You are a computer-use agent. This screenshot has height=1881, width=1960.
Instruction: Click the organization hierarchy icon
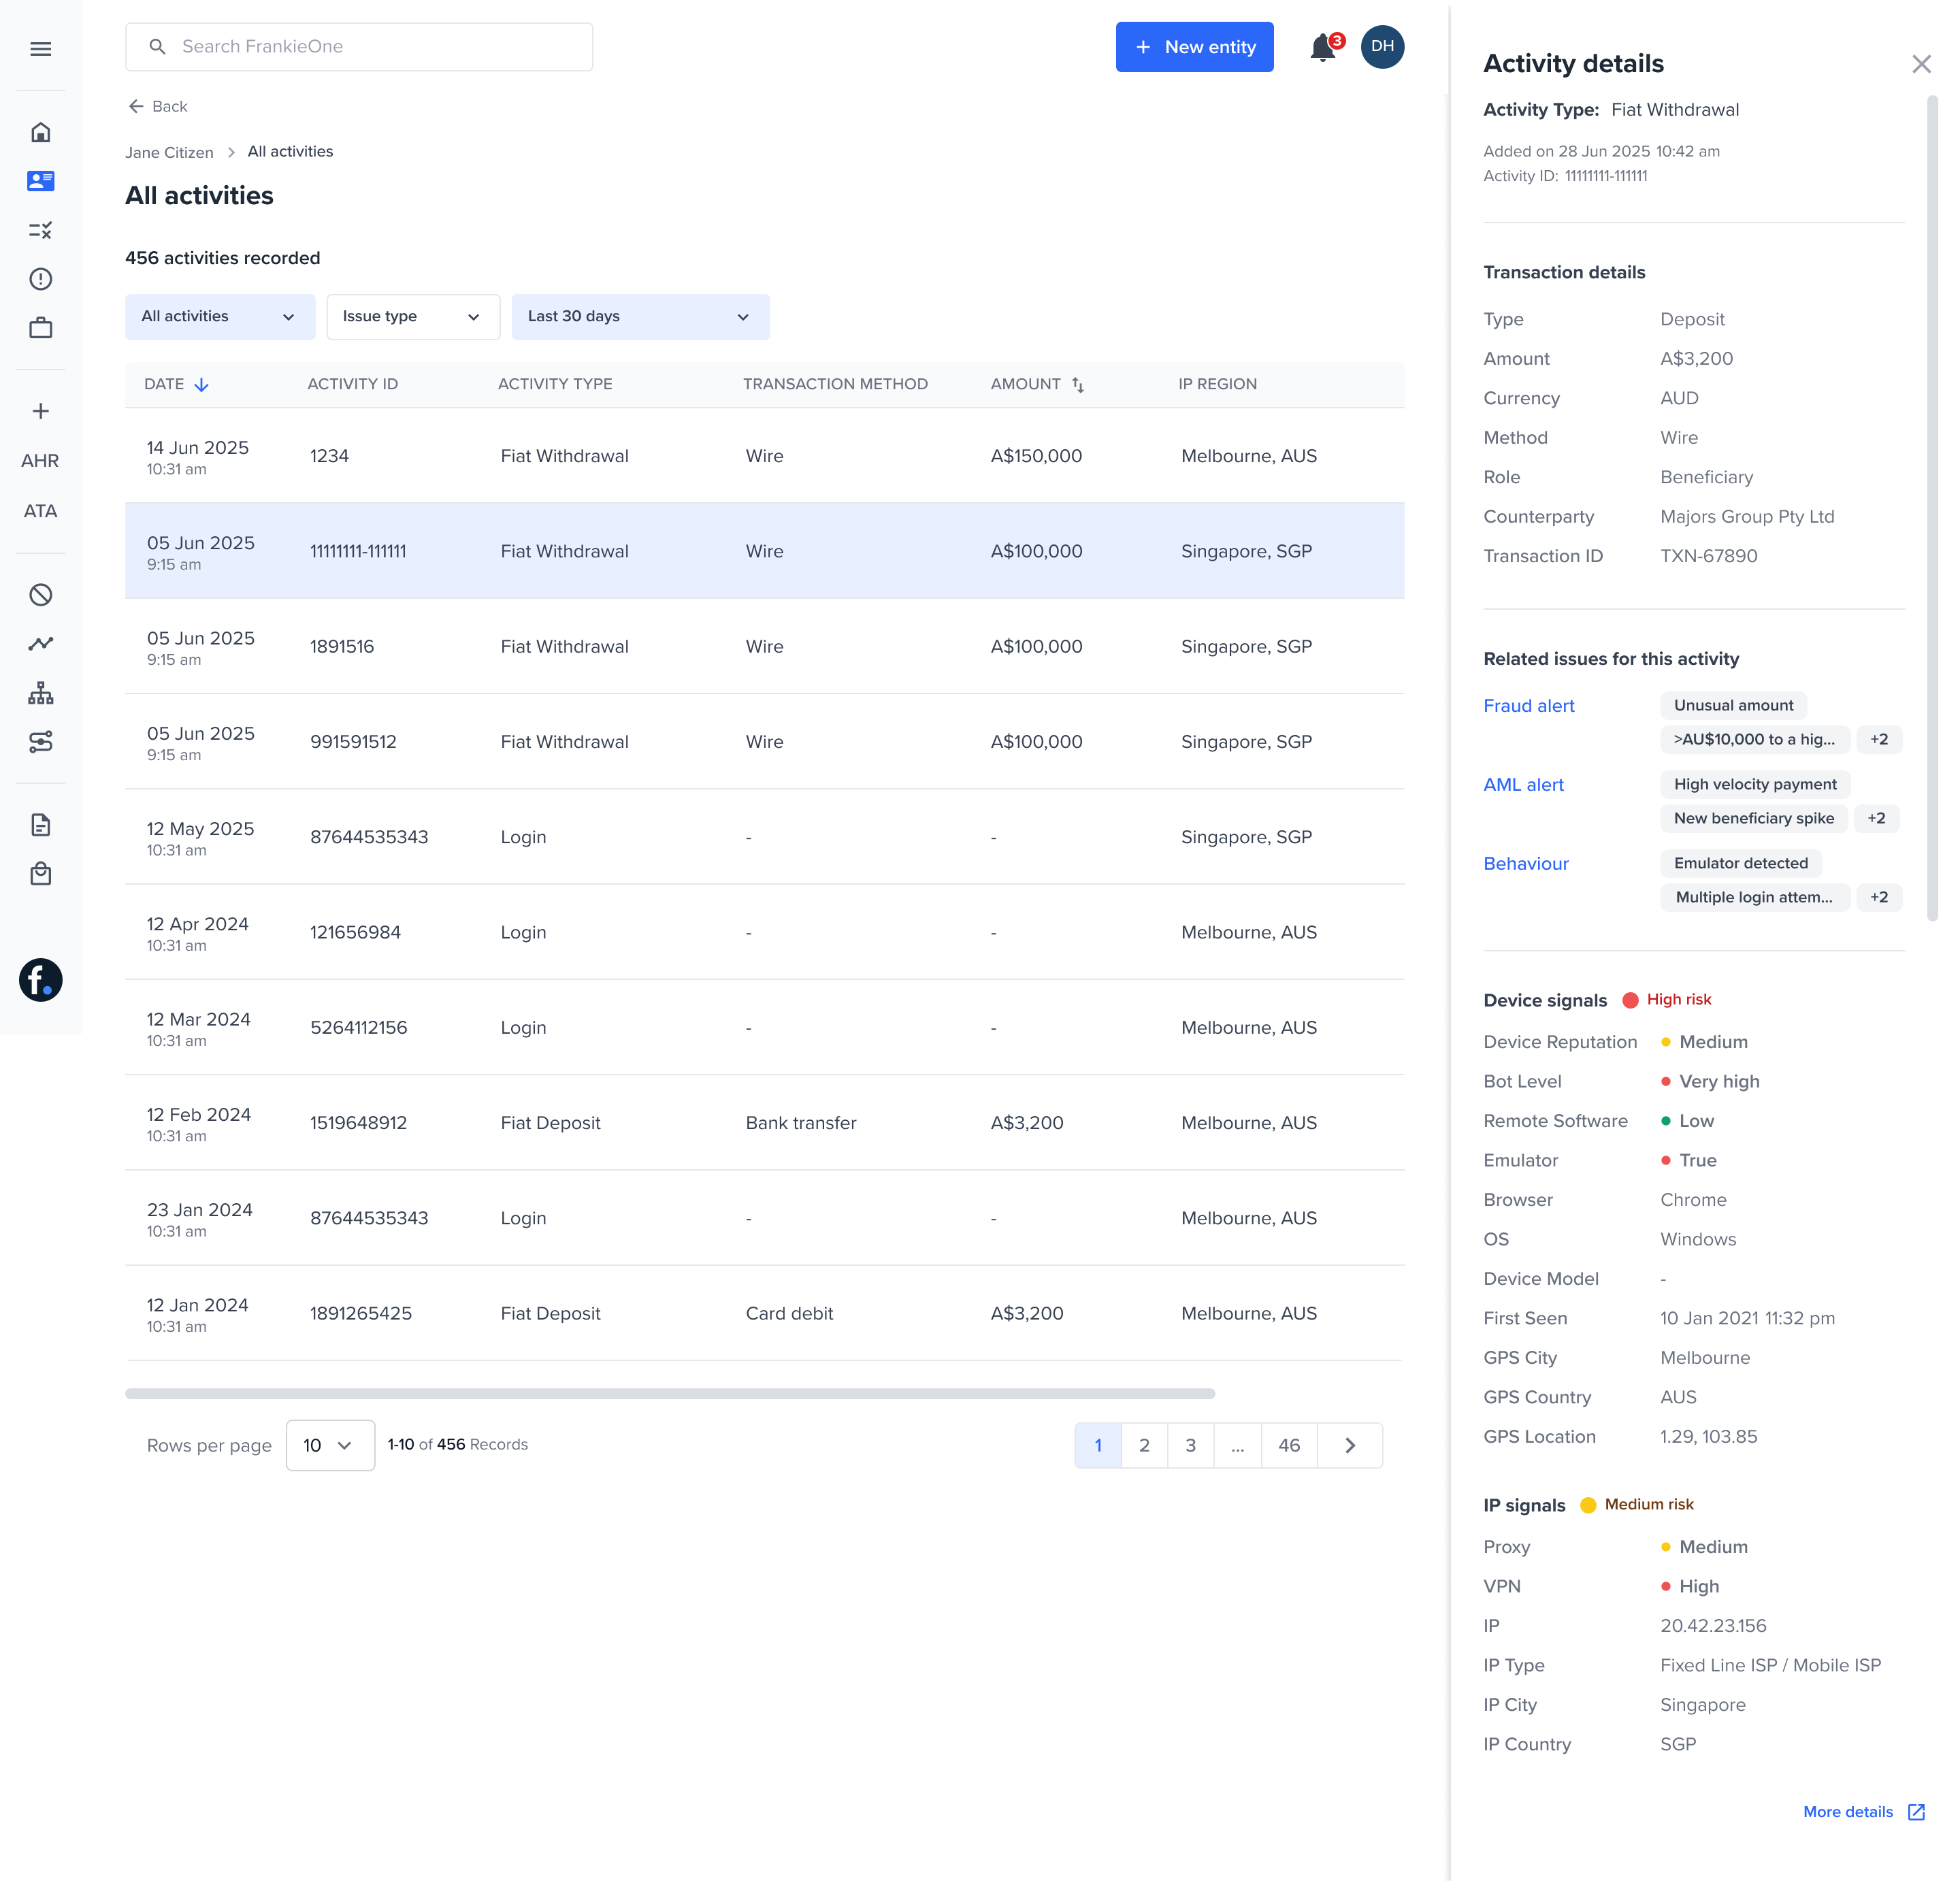40,693
